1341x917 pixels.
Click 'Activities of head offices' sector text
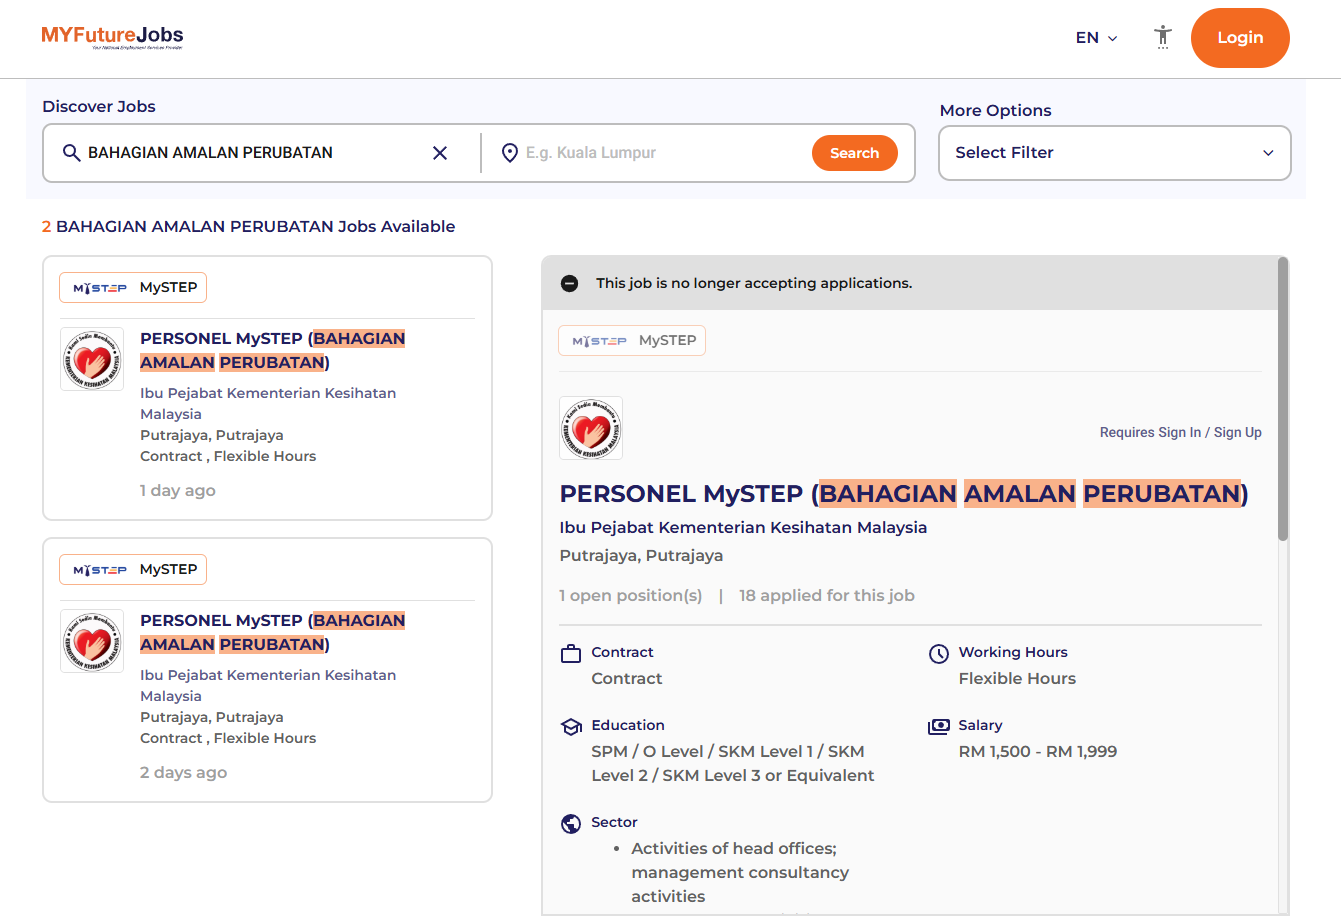pos(740,872)
